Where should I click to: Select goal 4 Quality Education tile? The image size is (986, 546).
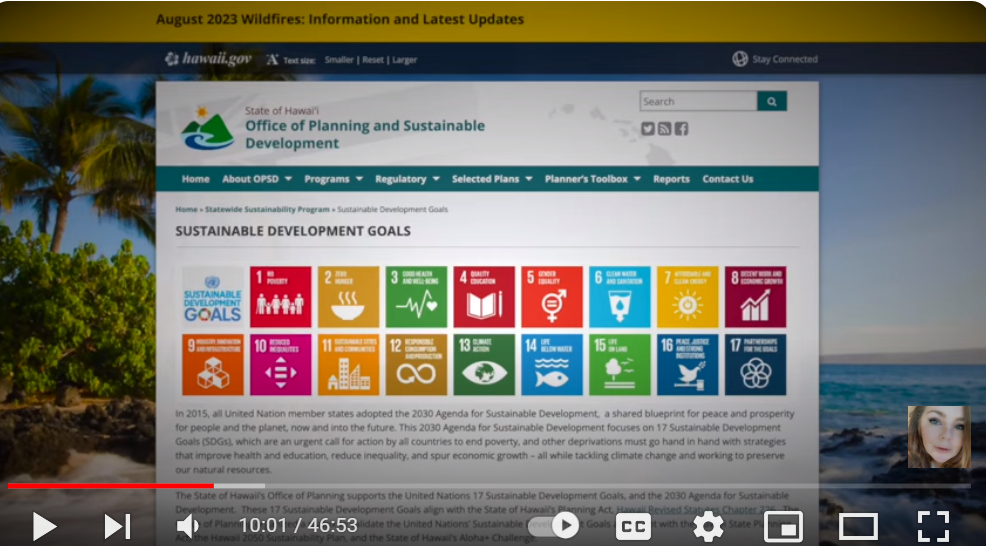tap(484, 297)
